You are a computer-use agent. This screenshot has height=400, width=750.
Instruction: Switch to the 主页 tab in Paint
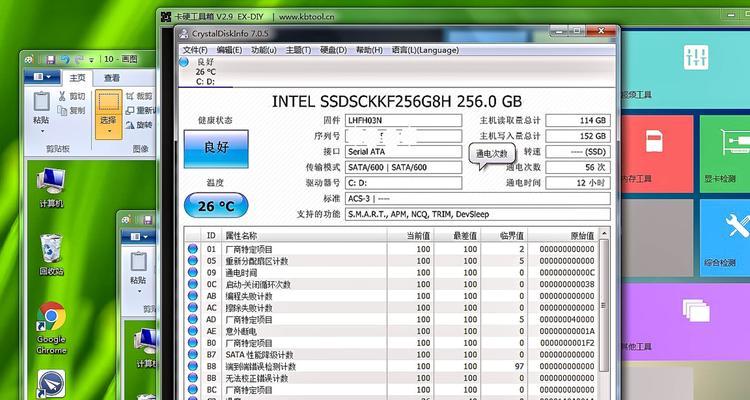77,78
